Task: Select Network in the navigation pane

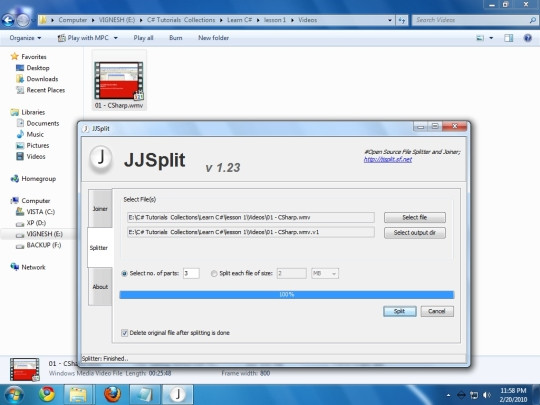Action: pos(33,267)
